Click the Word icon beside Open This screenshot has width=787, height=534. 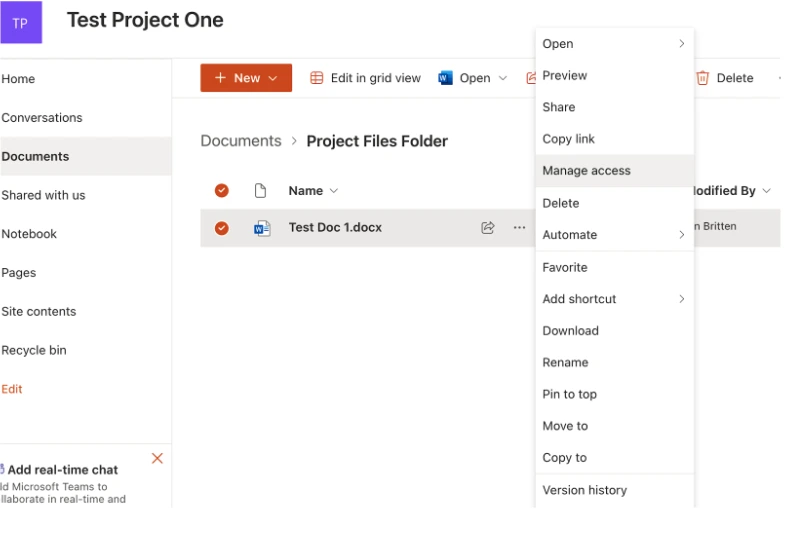pos(446,78)
